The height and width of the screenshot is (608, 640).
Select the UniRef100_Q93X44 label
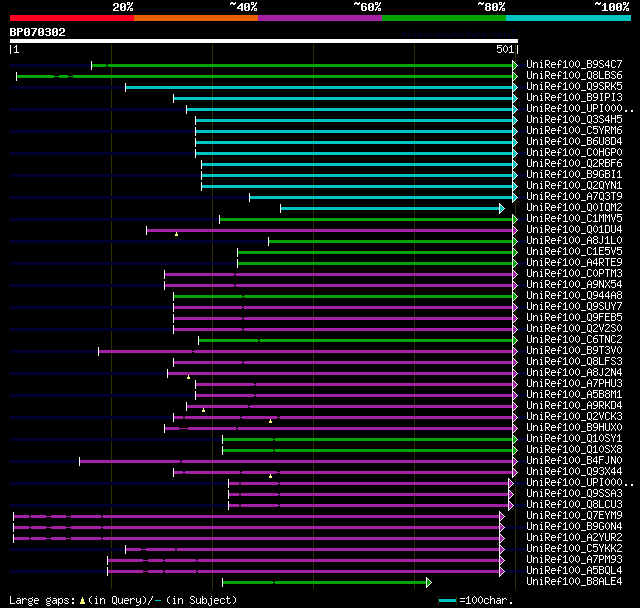pos(574,472)
